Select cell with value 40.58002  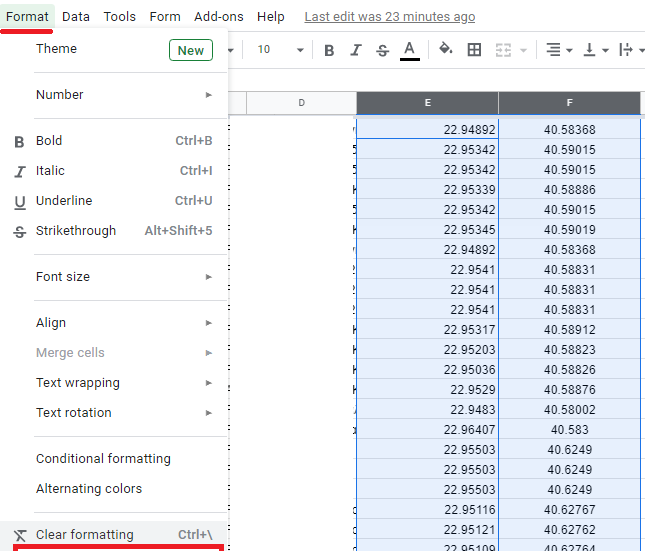pos(569,410)
